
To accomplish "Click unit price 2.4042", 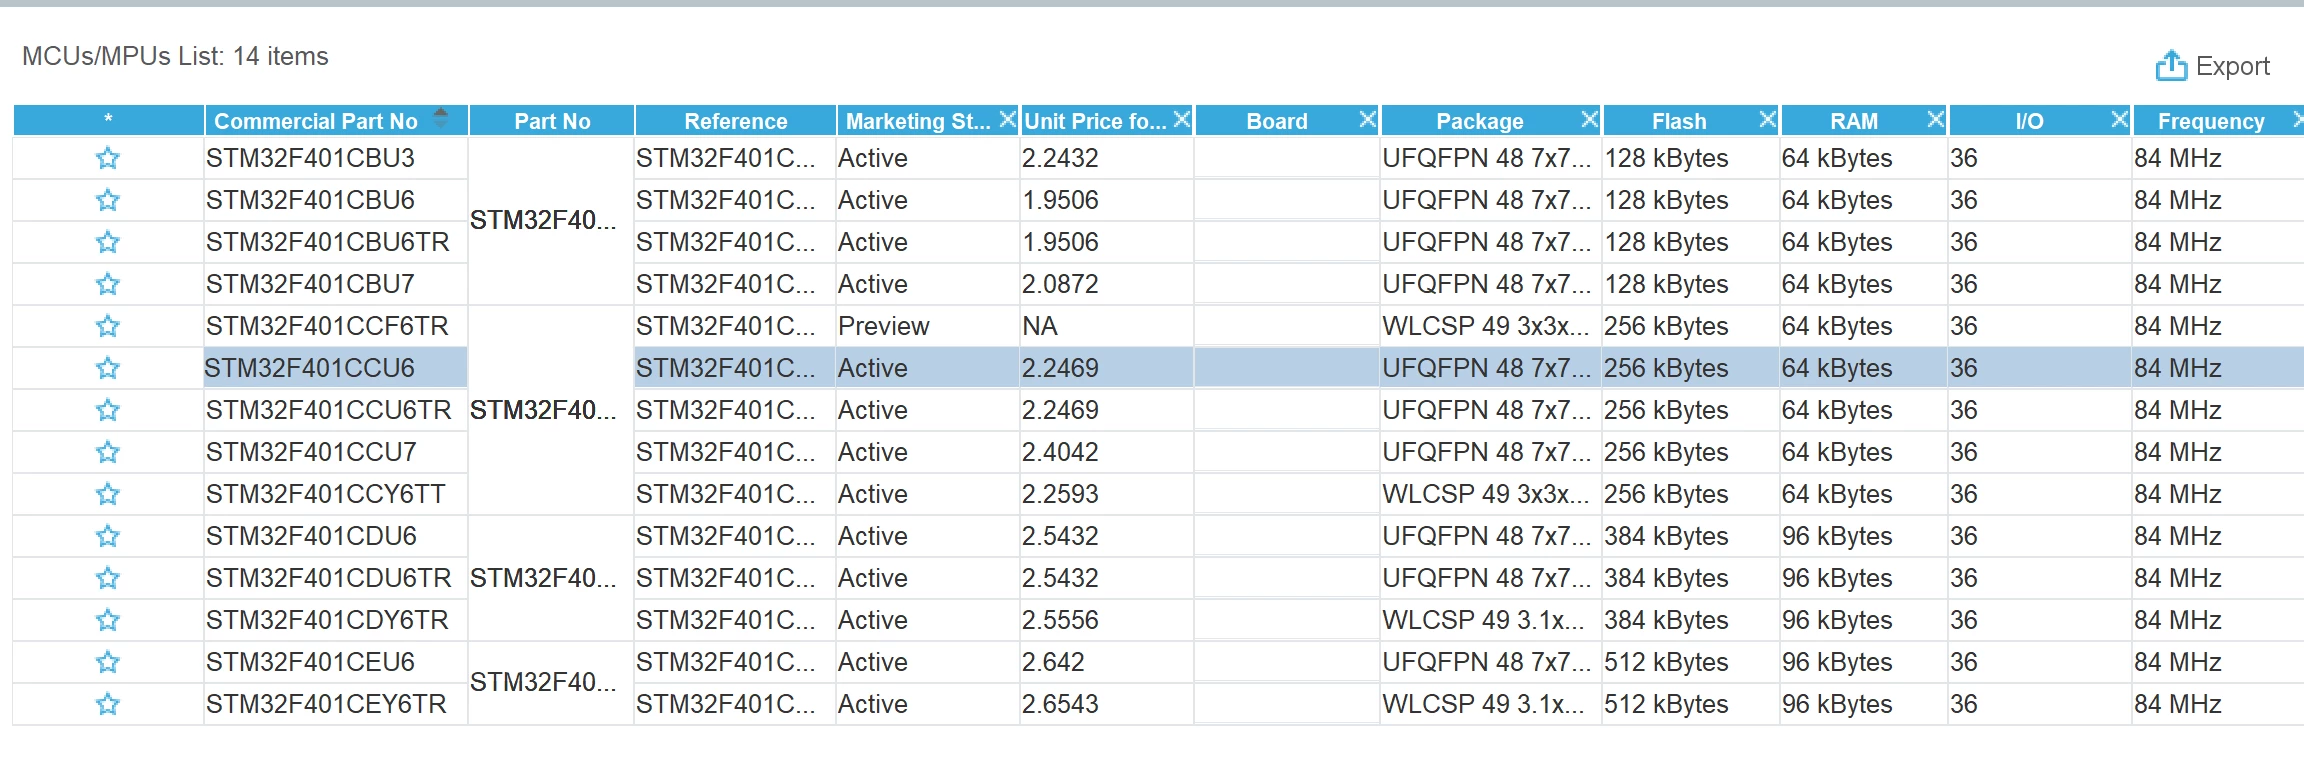I will tap(1060, 452).
